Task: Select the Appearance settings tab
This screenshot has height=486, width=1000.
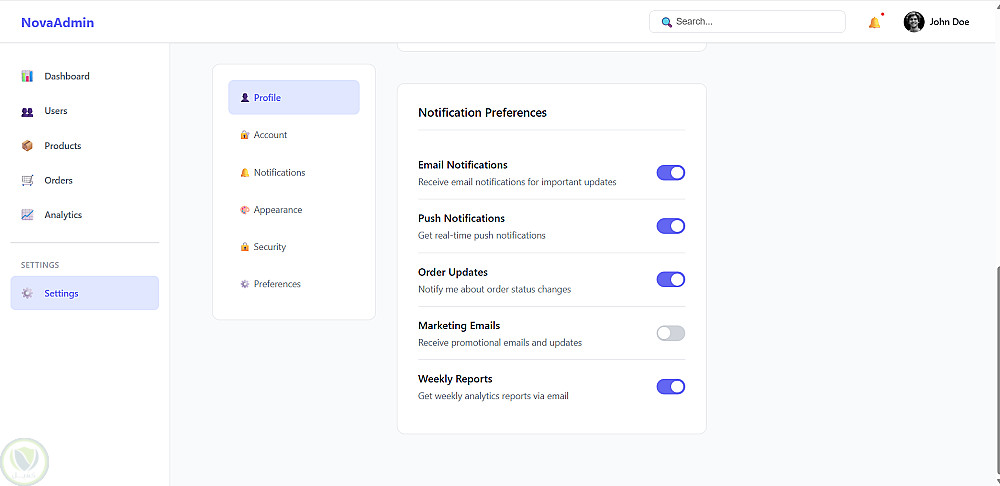Action: pos(277,210)
